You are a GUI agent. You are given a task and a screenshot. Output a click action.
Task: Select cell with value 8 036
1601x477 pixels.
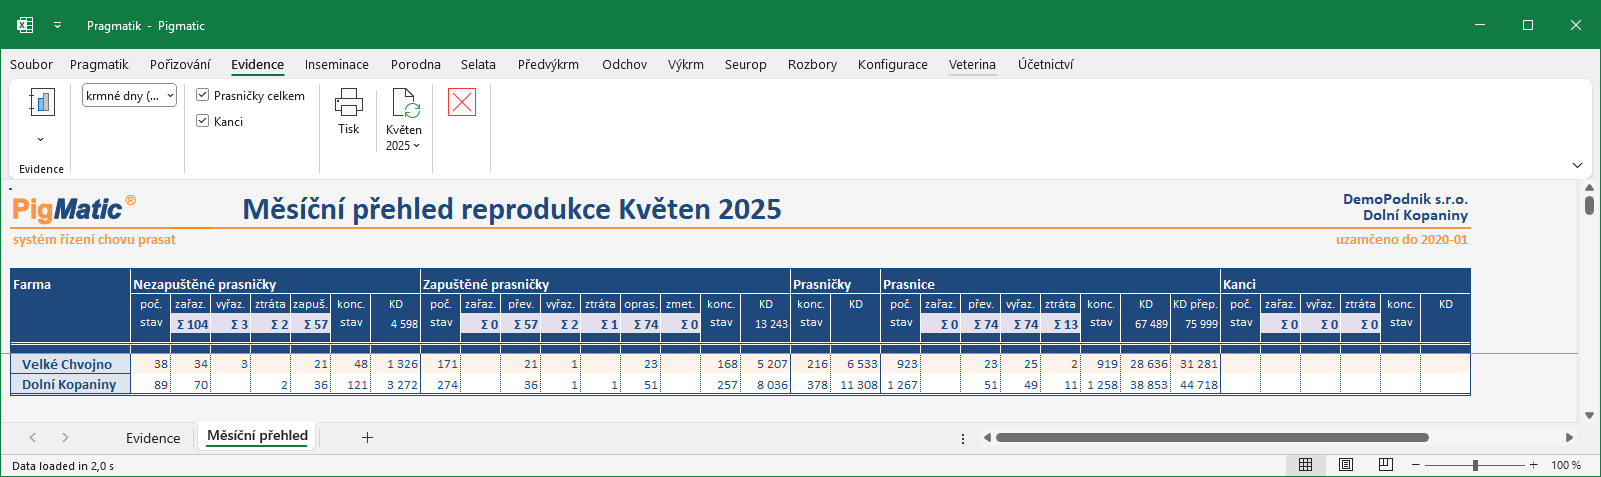tap(766, 384)
